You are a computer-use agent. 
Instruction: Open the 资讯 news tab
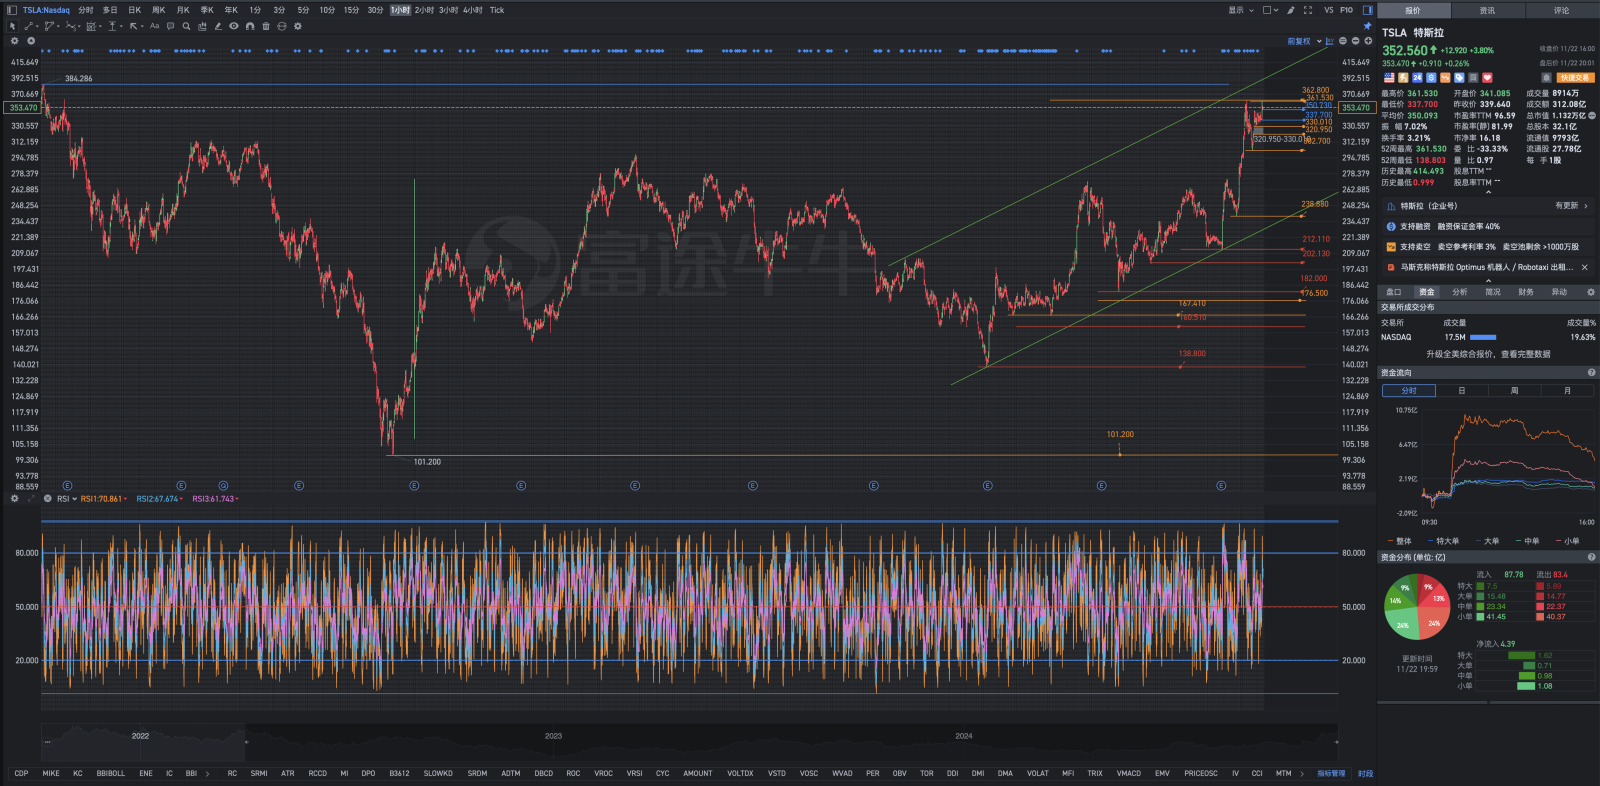tap(1487, 10)
